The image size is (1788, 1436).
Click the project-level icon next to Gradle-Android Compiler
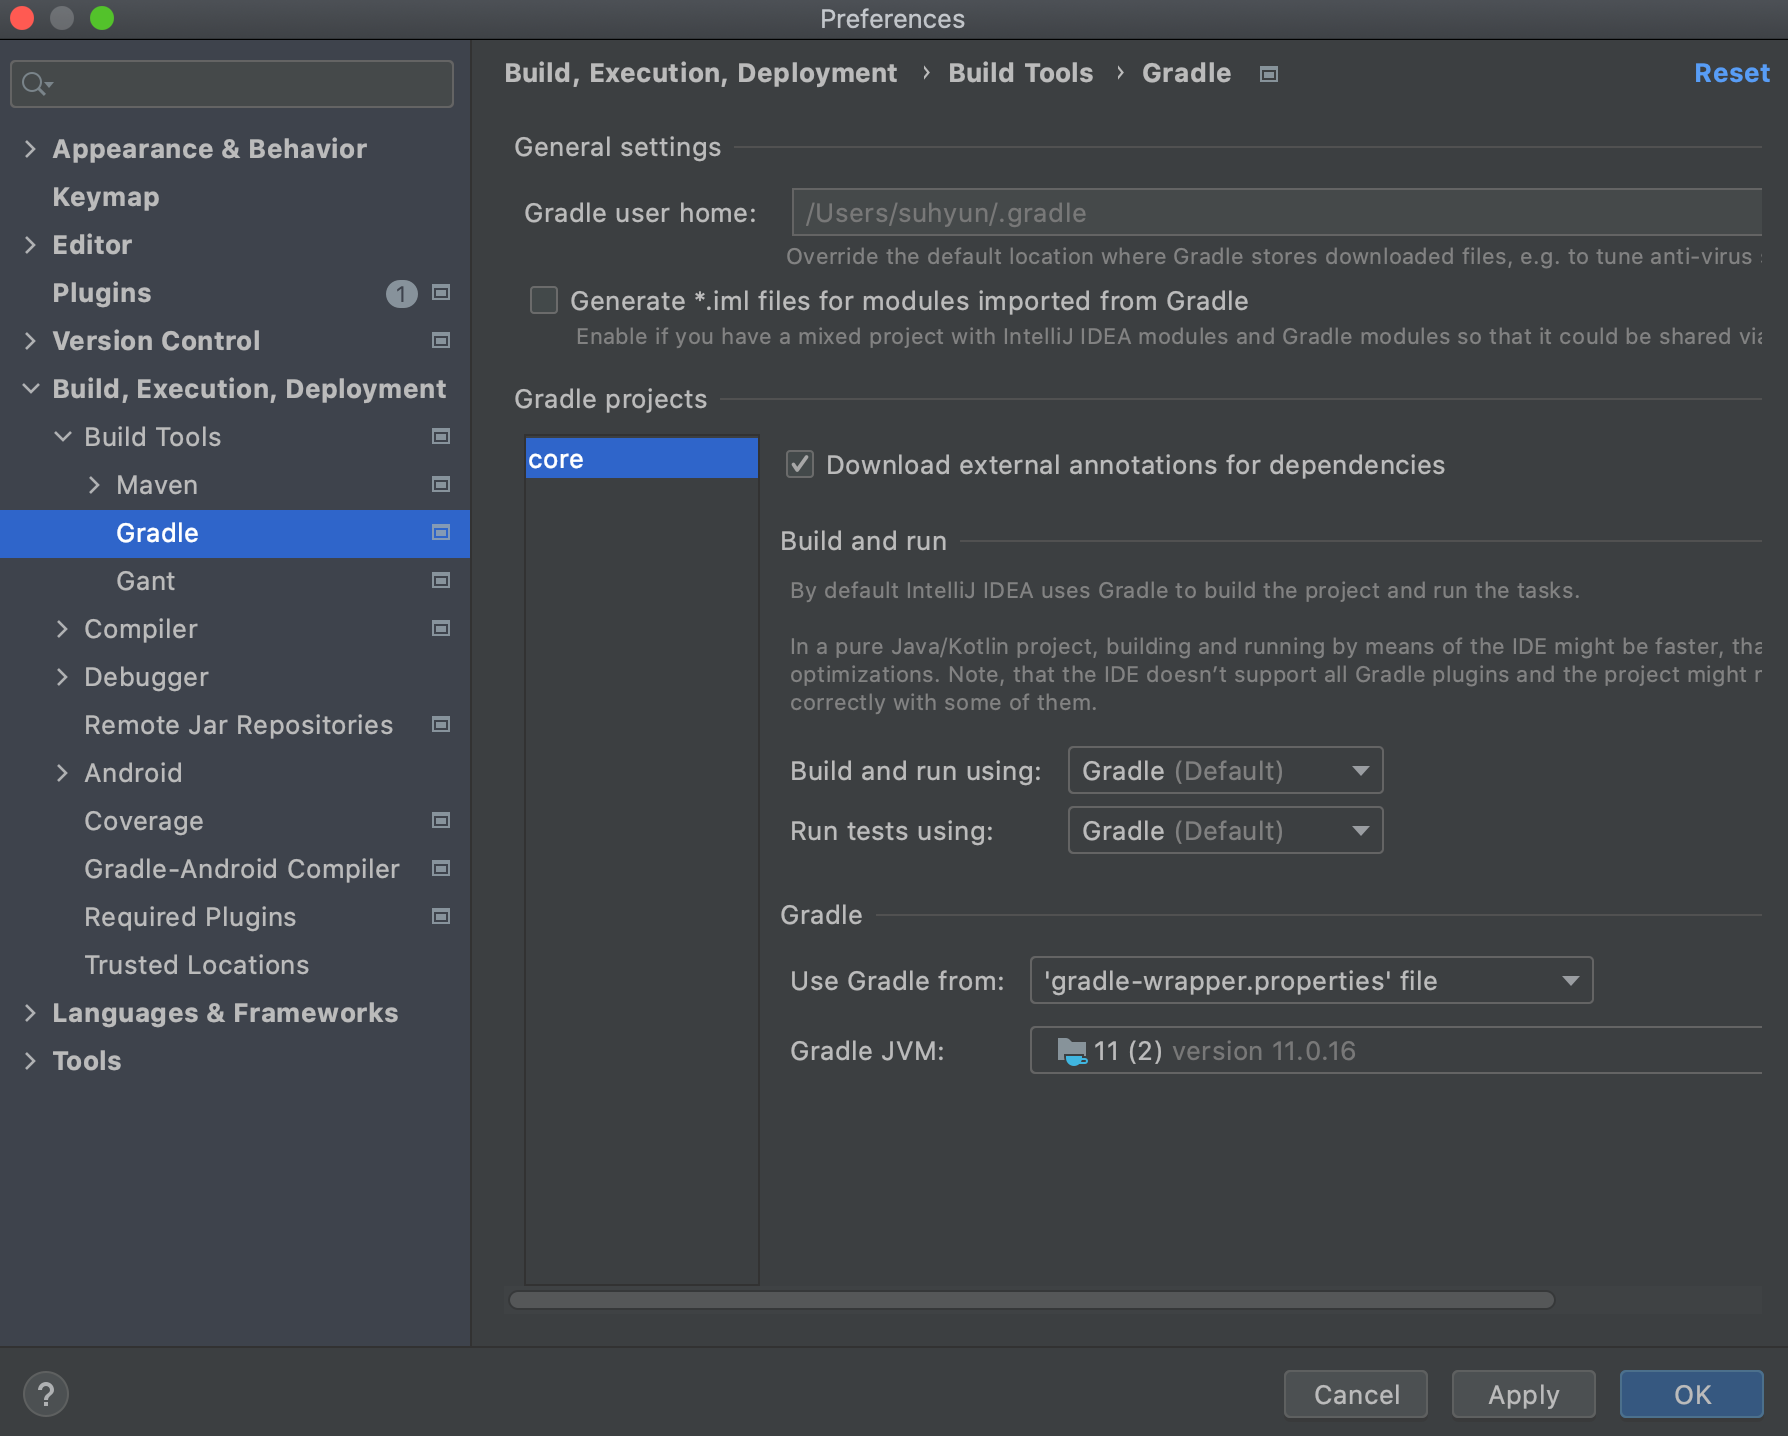pos(441,869)
